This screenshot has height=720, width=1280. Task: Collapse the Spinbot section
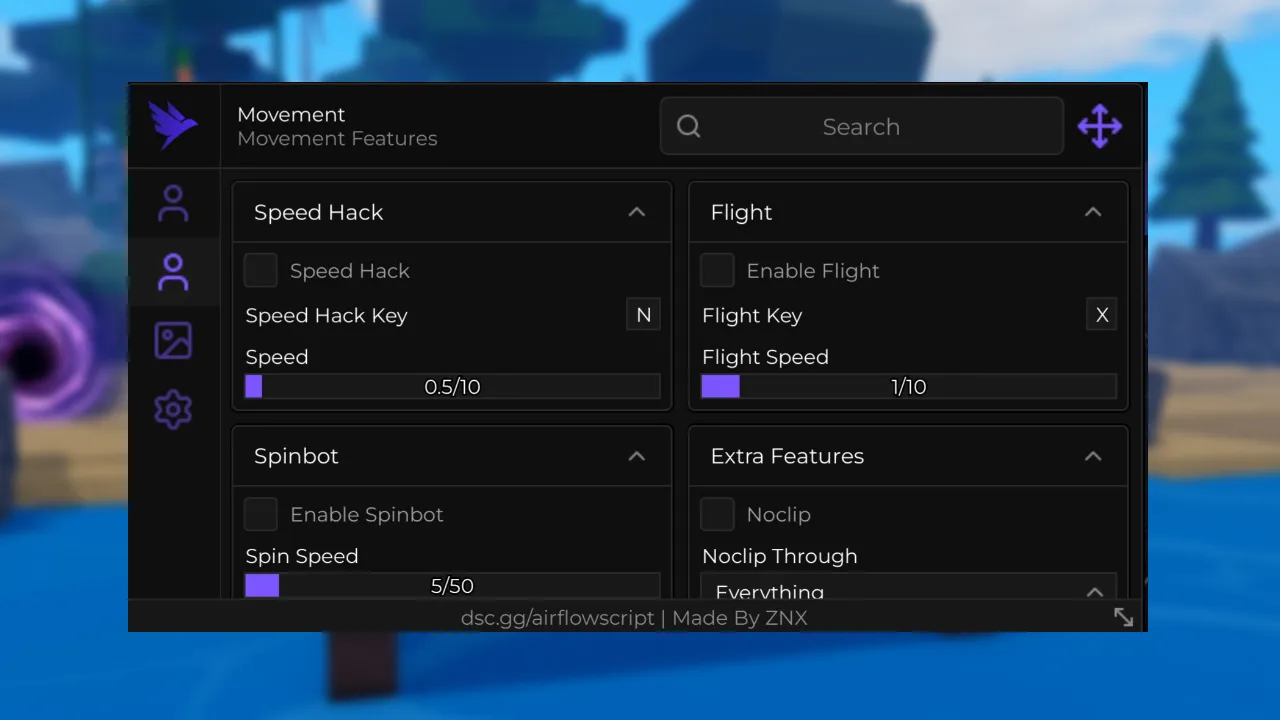click(x=636, y=456)
